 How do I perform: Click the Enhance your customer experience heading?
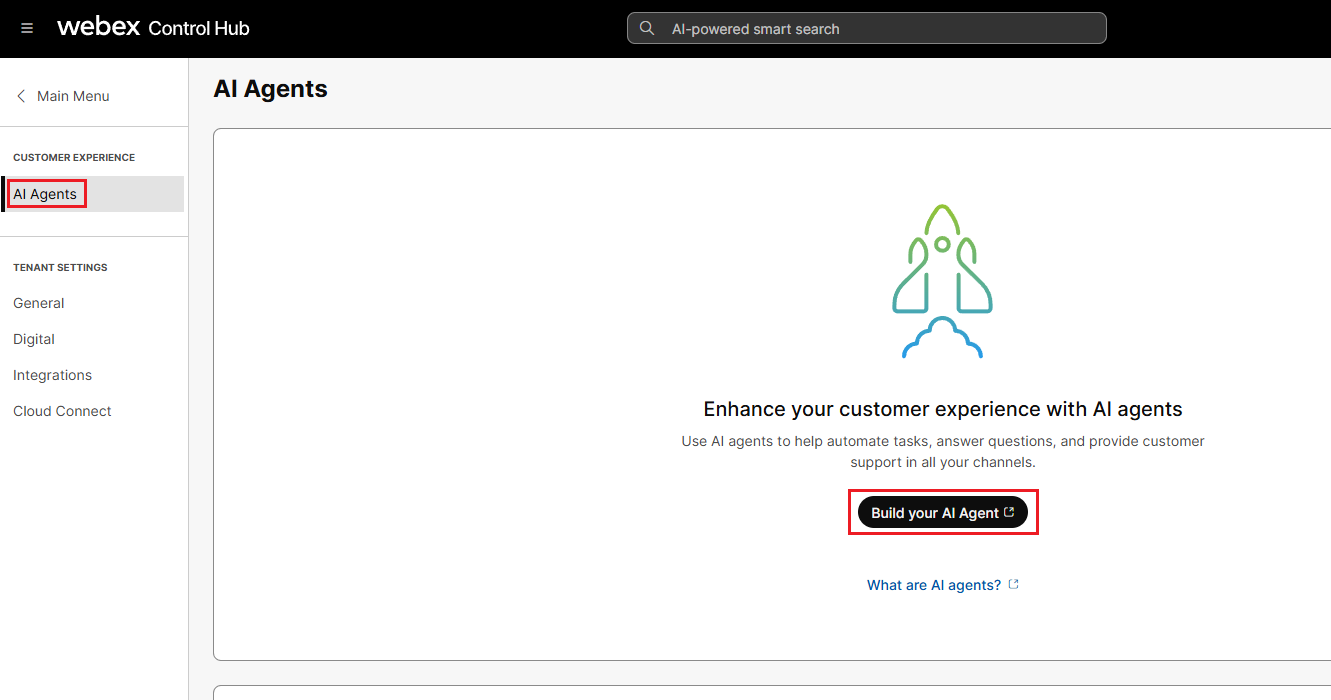pyautogui.click(x=942, y=409)
